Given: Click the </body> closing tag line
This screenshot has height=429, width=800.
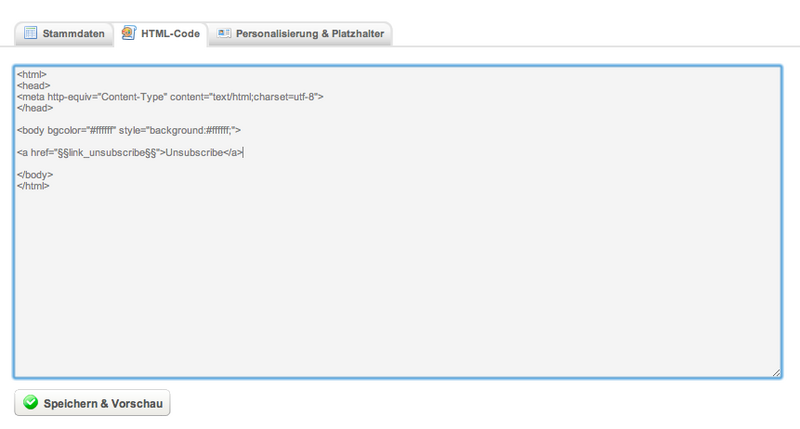Looking at the screenshot, I should [x=35, y=175].
